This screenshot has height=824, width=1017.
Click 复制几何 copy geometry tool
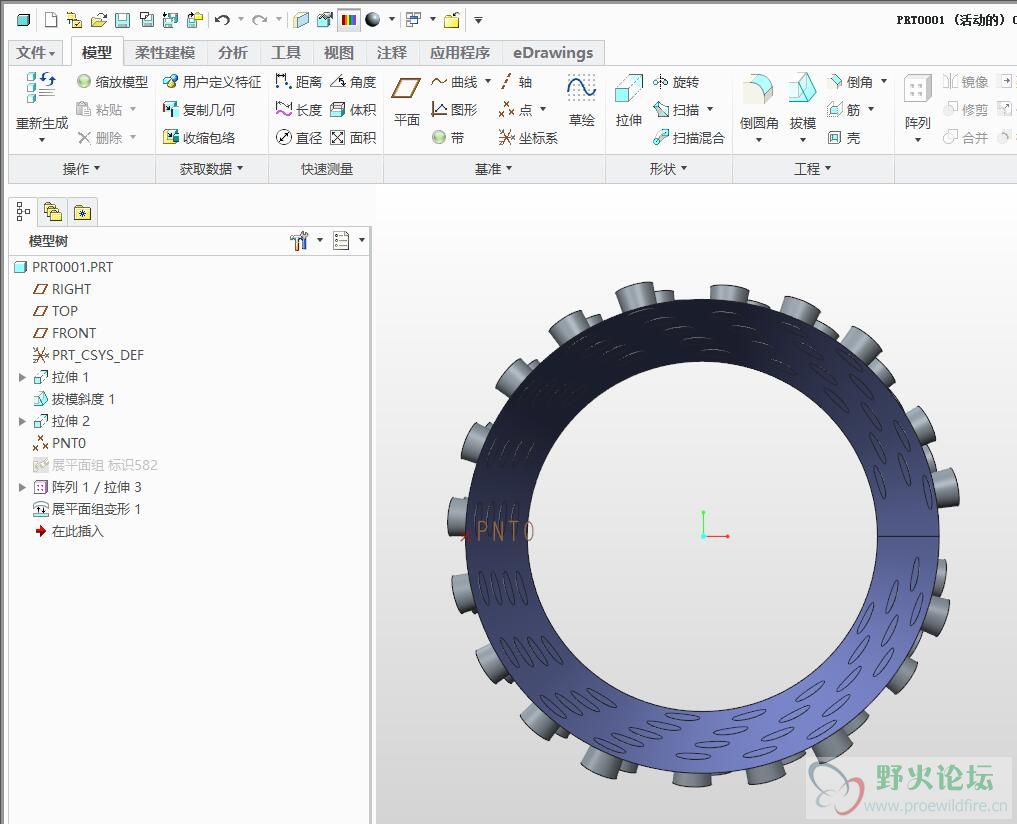pos(199,110)
